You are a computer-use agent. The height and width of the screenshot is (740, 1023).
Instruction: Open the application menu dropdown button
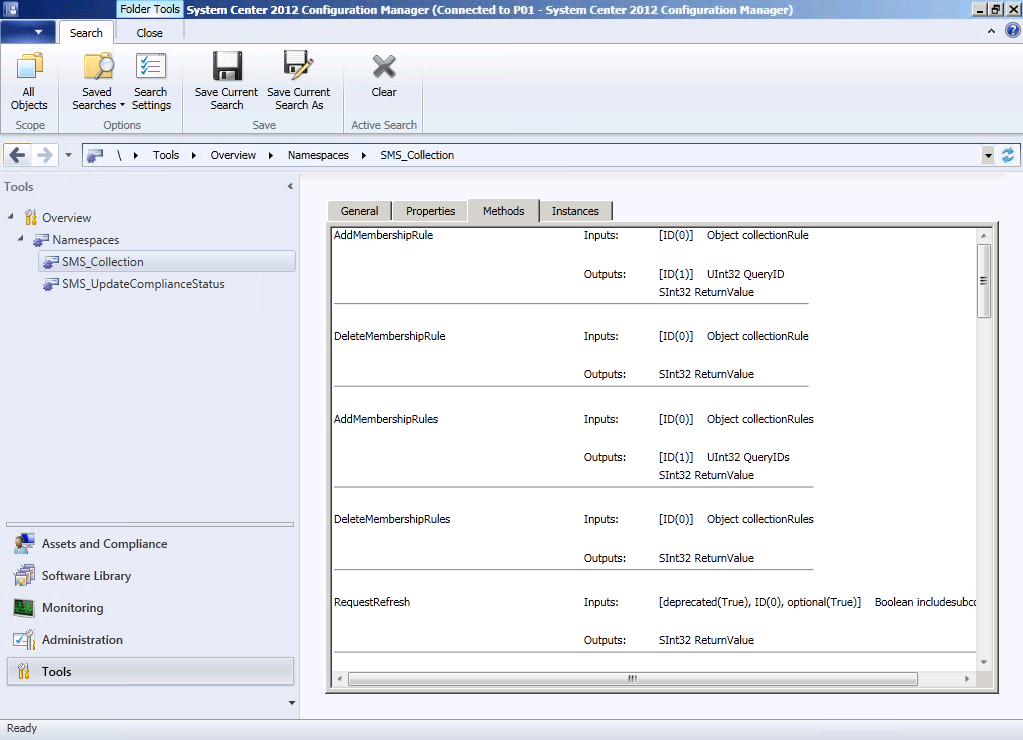28,32
